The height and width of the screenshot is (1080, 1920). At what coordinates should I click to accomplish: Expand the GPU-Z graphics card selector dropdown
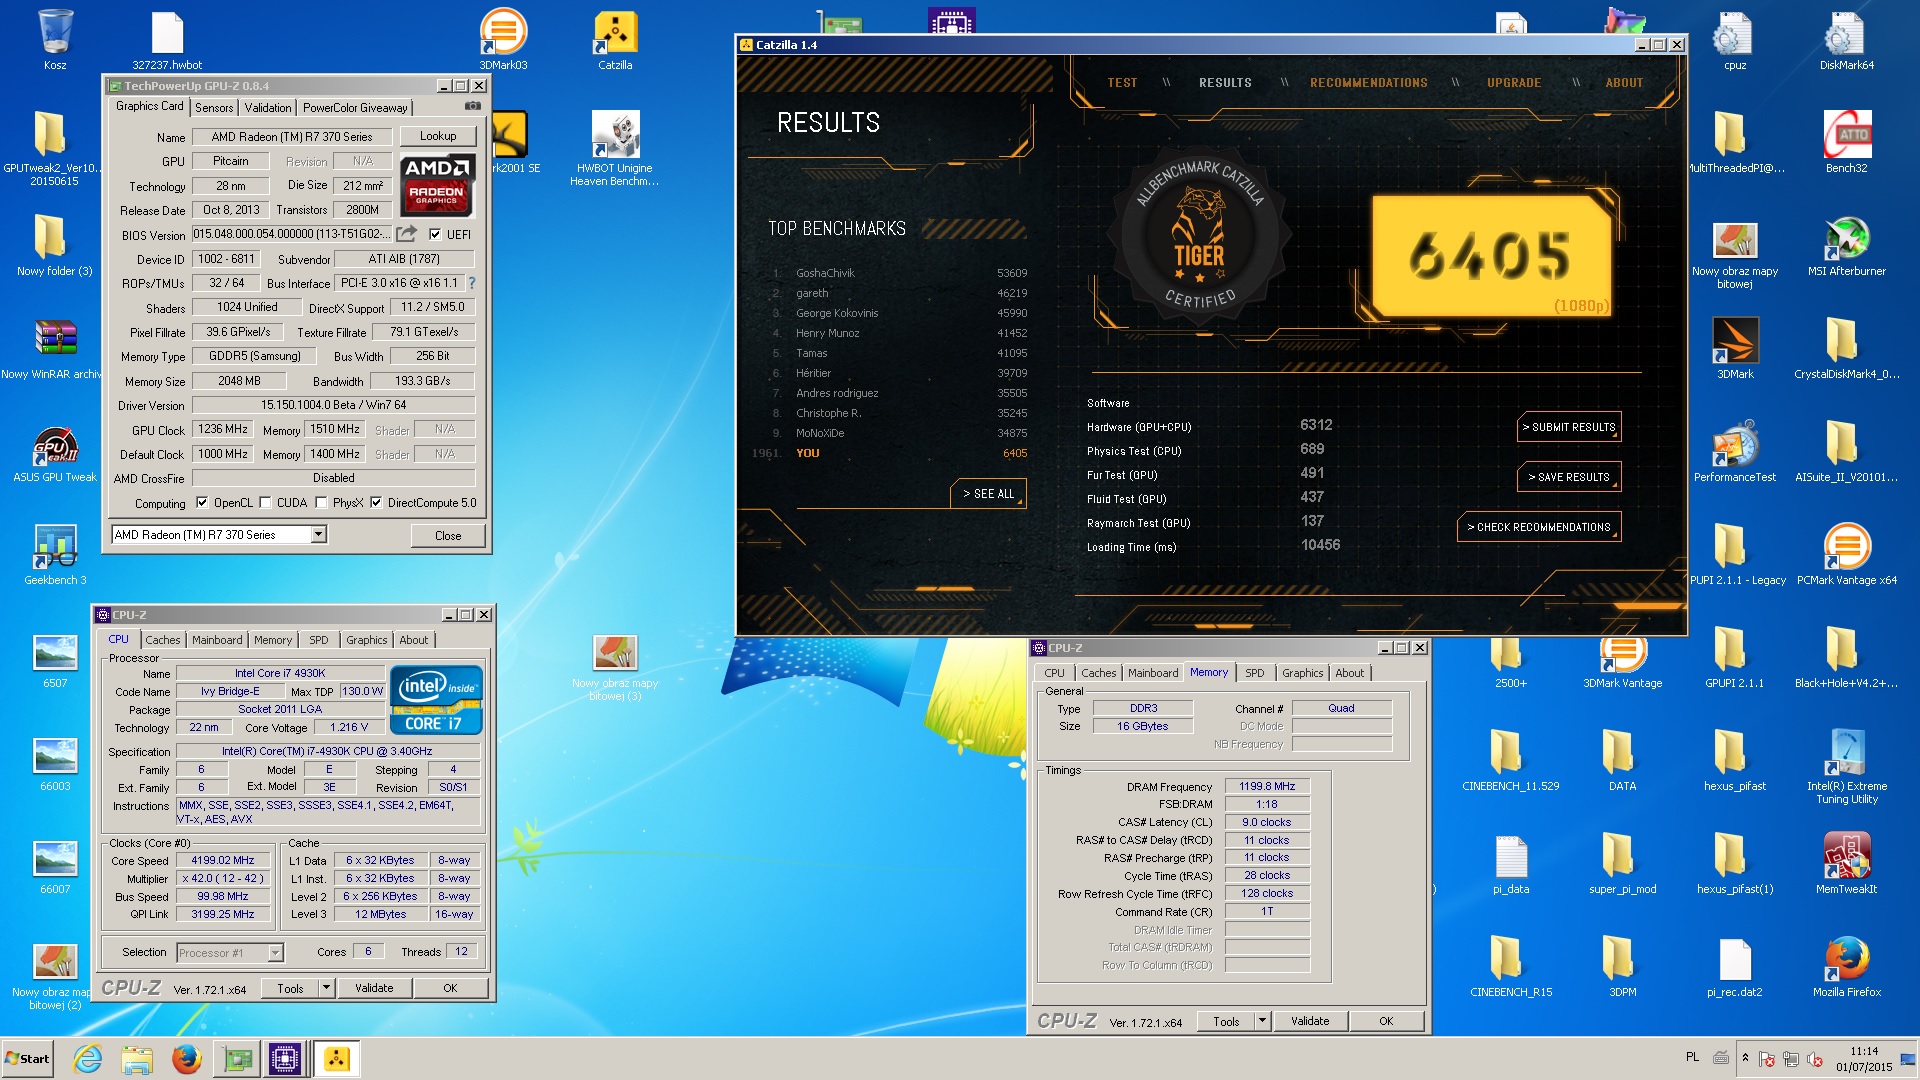318,535
